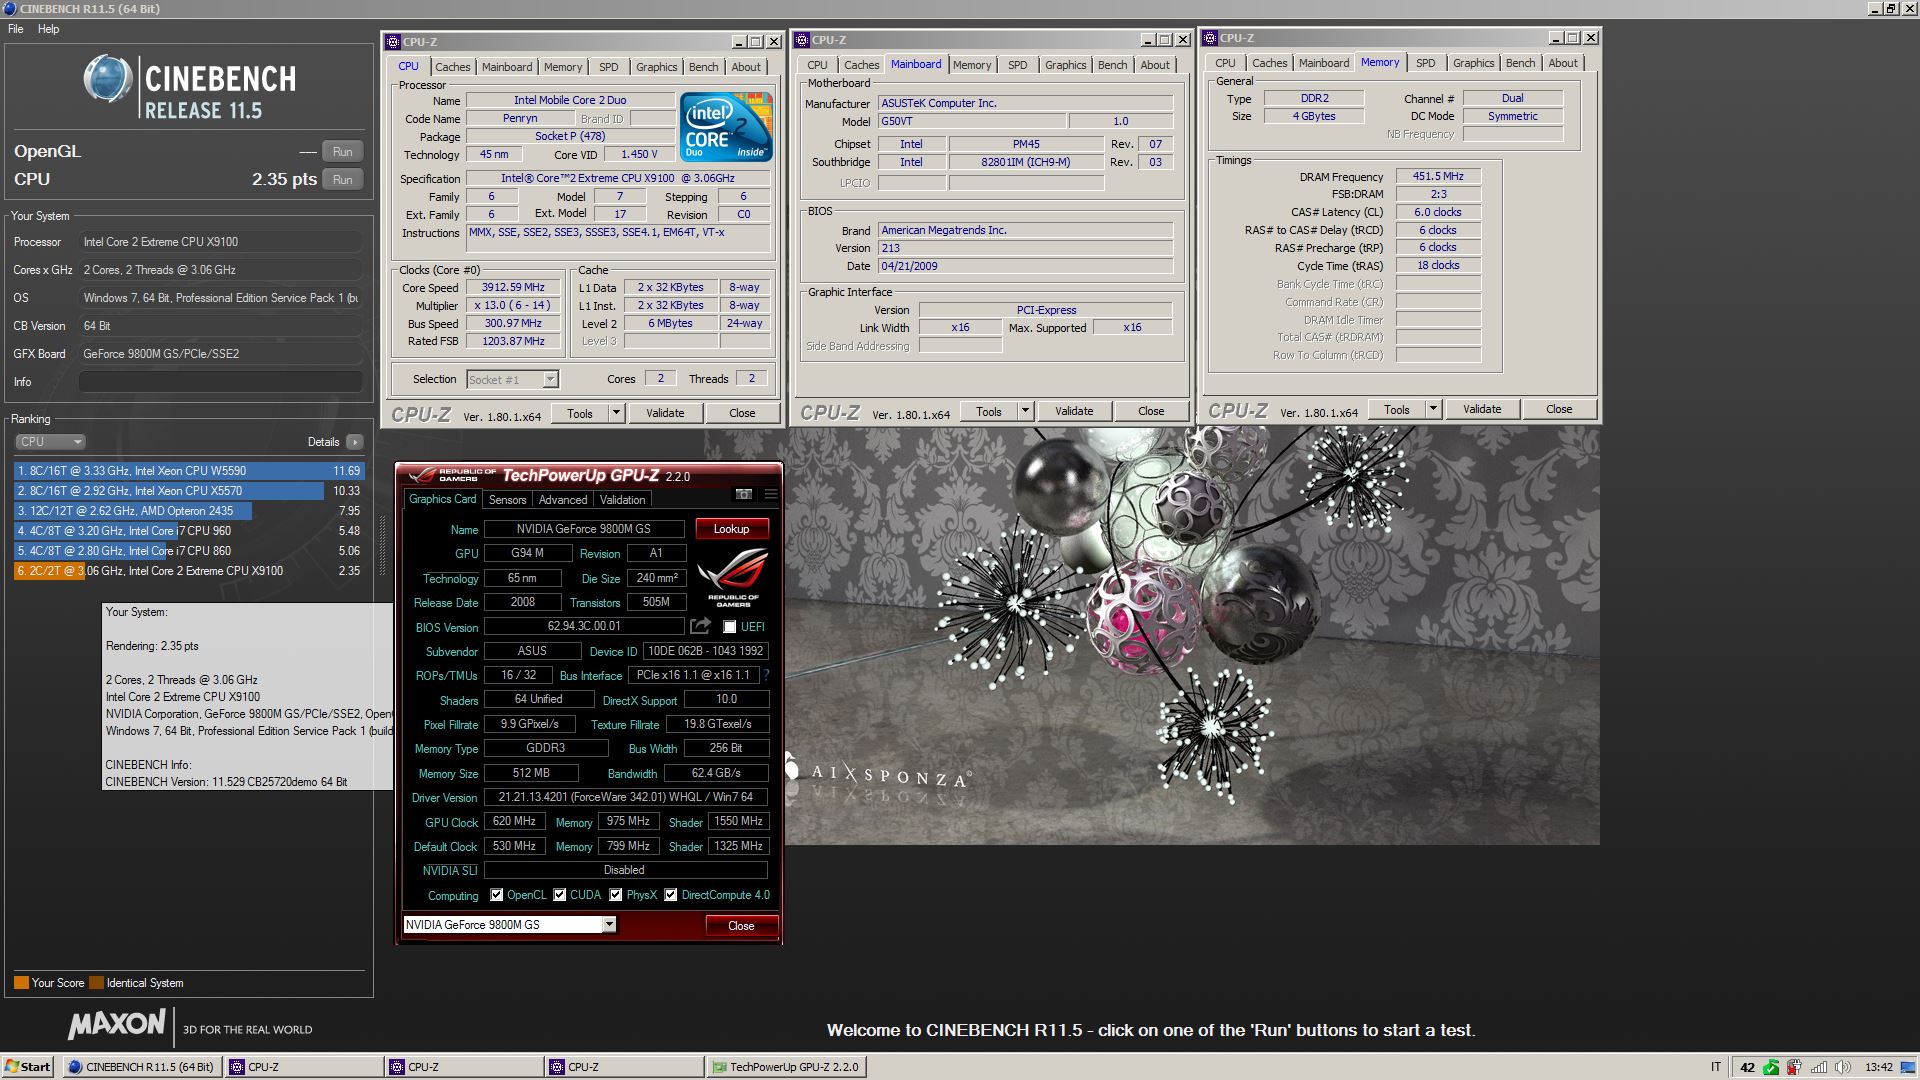Click the DRAM Frequency 451.5 MHz value
Screen dimensions: 1920x1080
tap(1438, 177)
